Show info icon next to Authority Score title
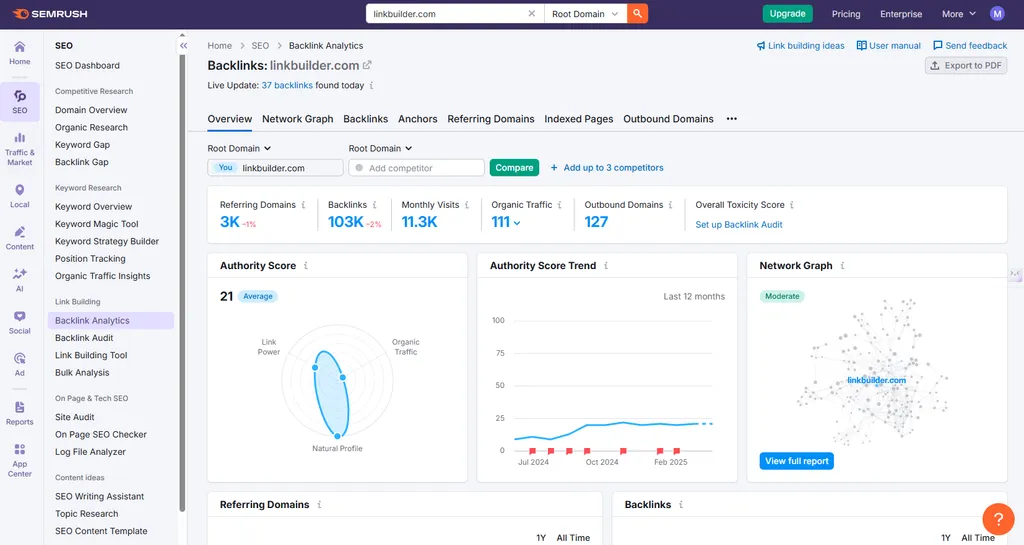The width and height of the screenshot is (1024, 545). (x=306, y=266)
